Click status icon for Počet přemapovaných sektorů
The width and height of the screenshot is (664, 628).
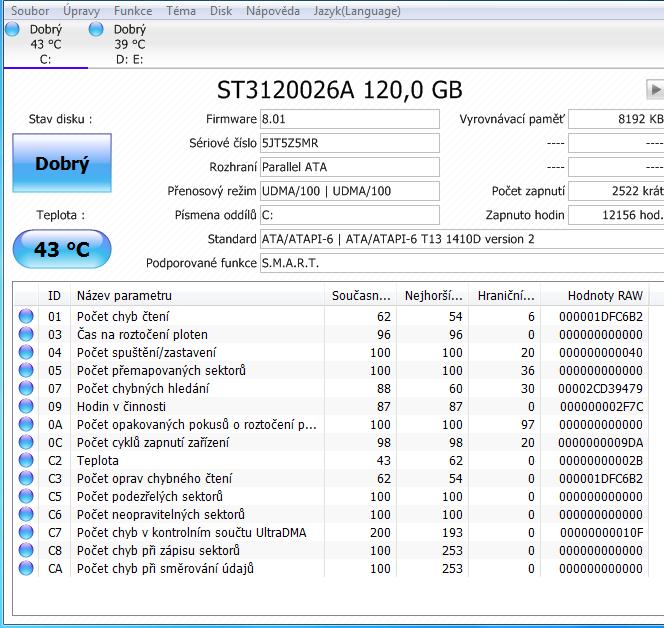26,371
